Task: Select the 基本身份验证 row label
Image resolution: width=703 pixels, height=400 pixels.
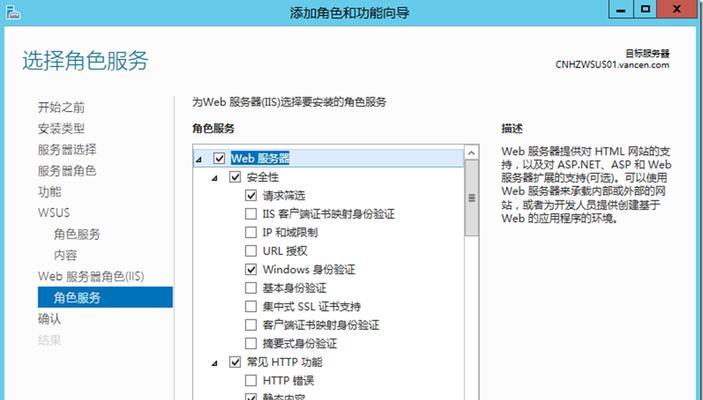Action: tap(295, 288)
